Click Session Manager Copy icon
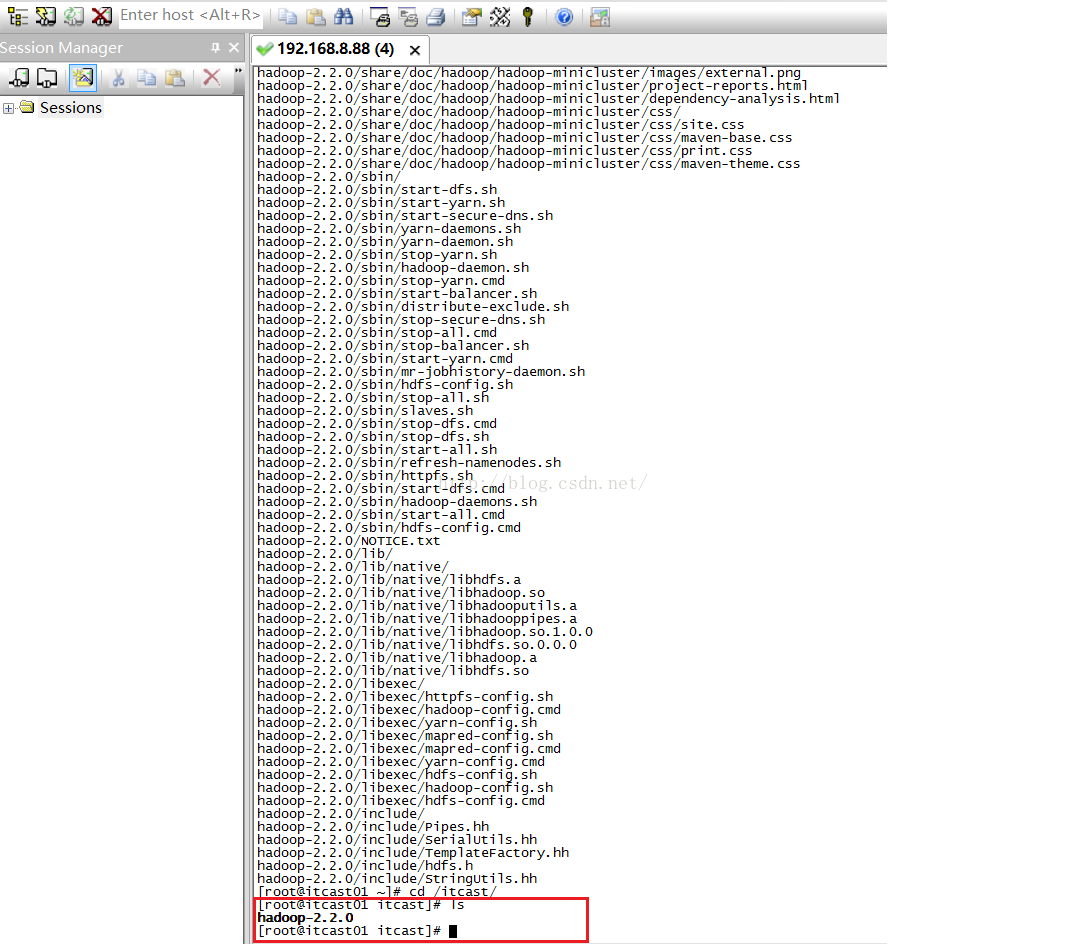This screenshot has width=1067, height=944. point(146,78)
